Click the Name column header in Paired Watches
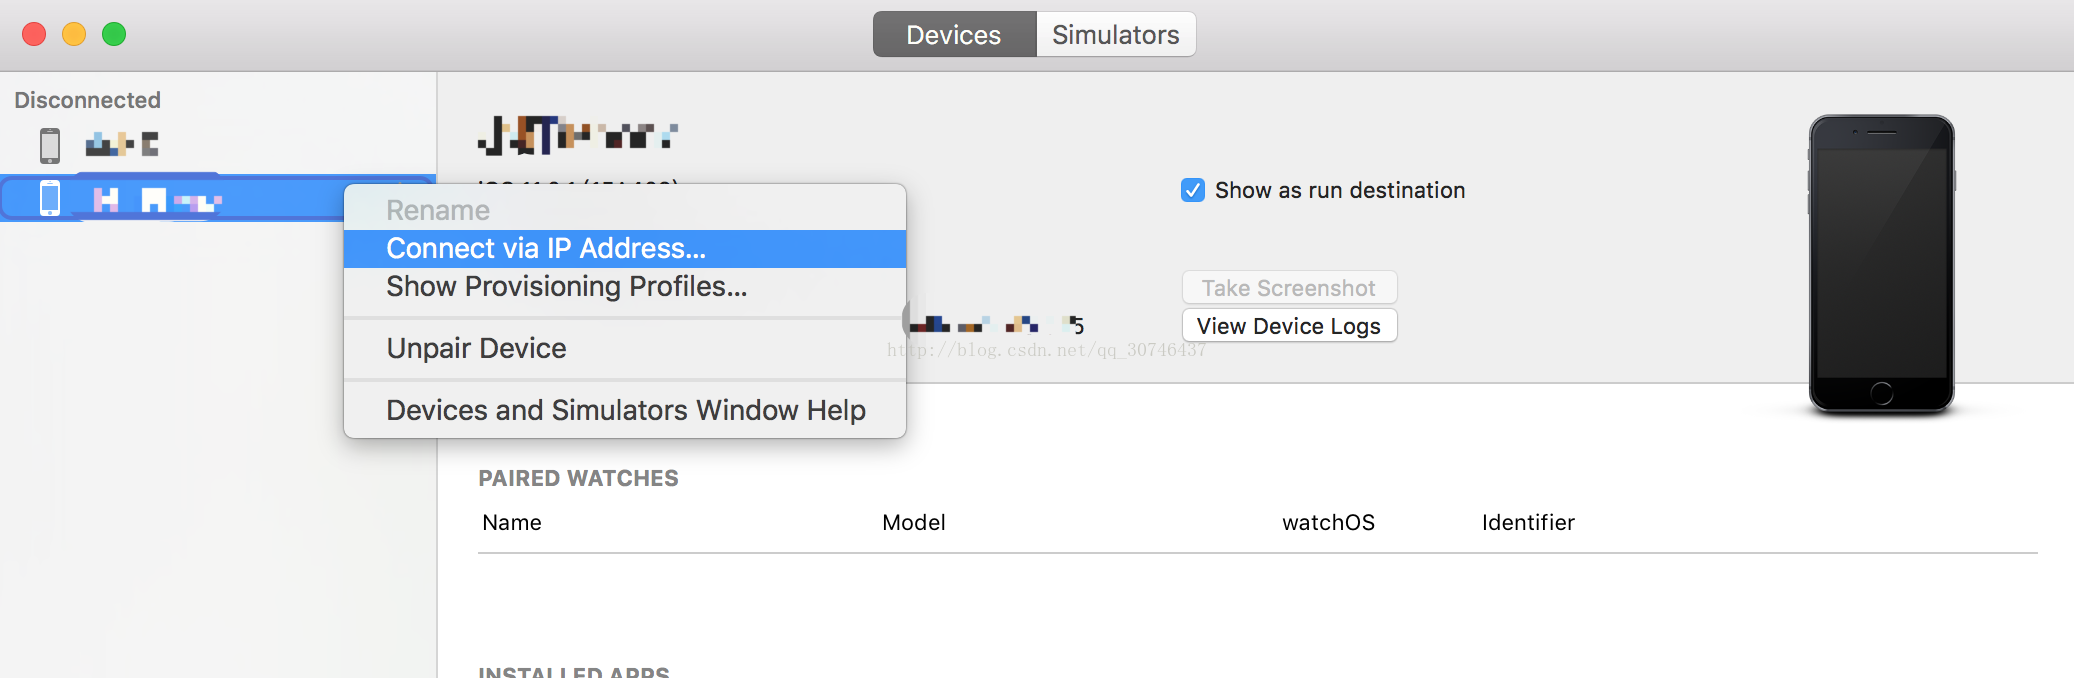The height and width of the screenshot is (678, 2074). 512,523
